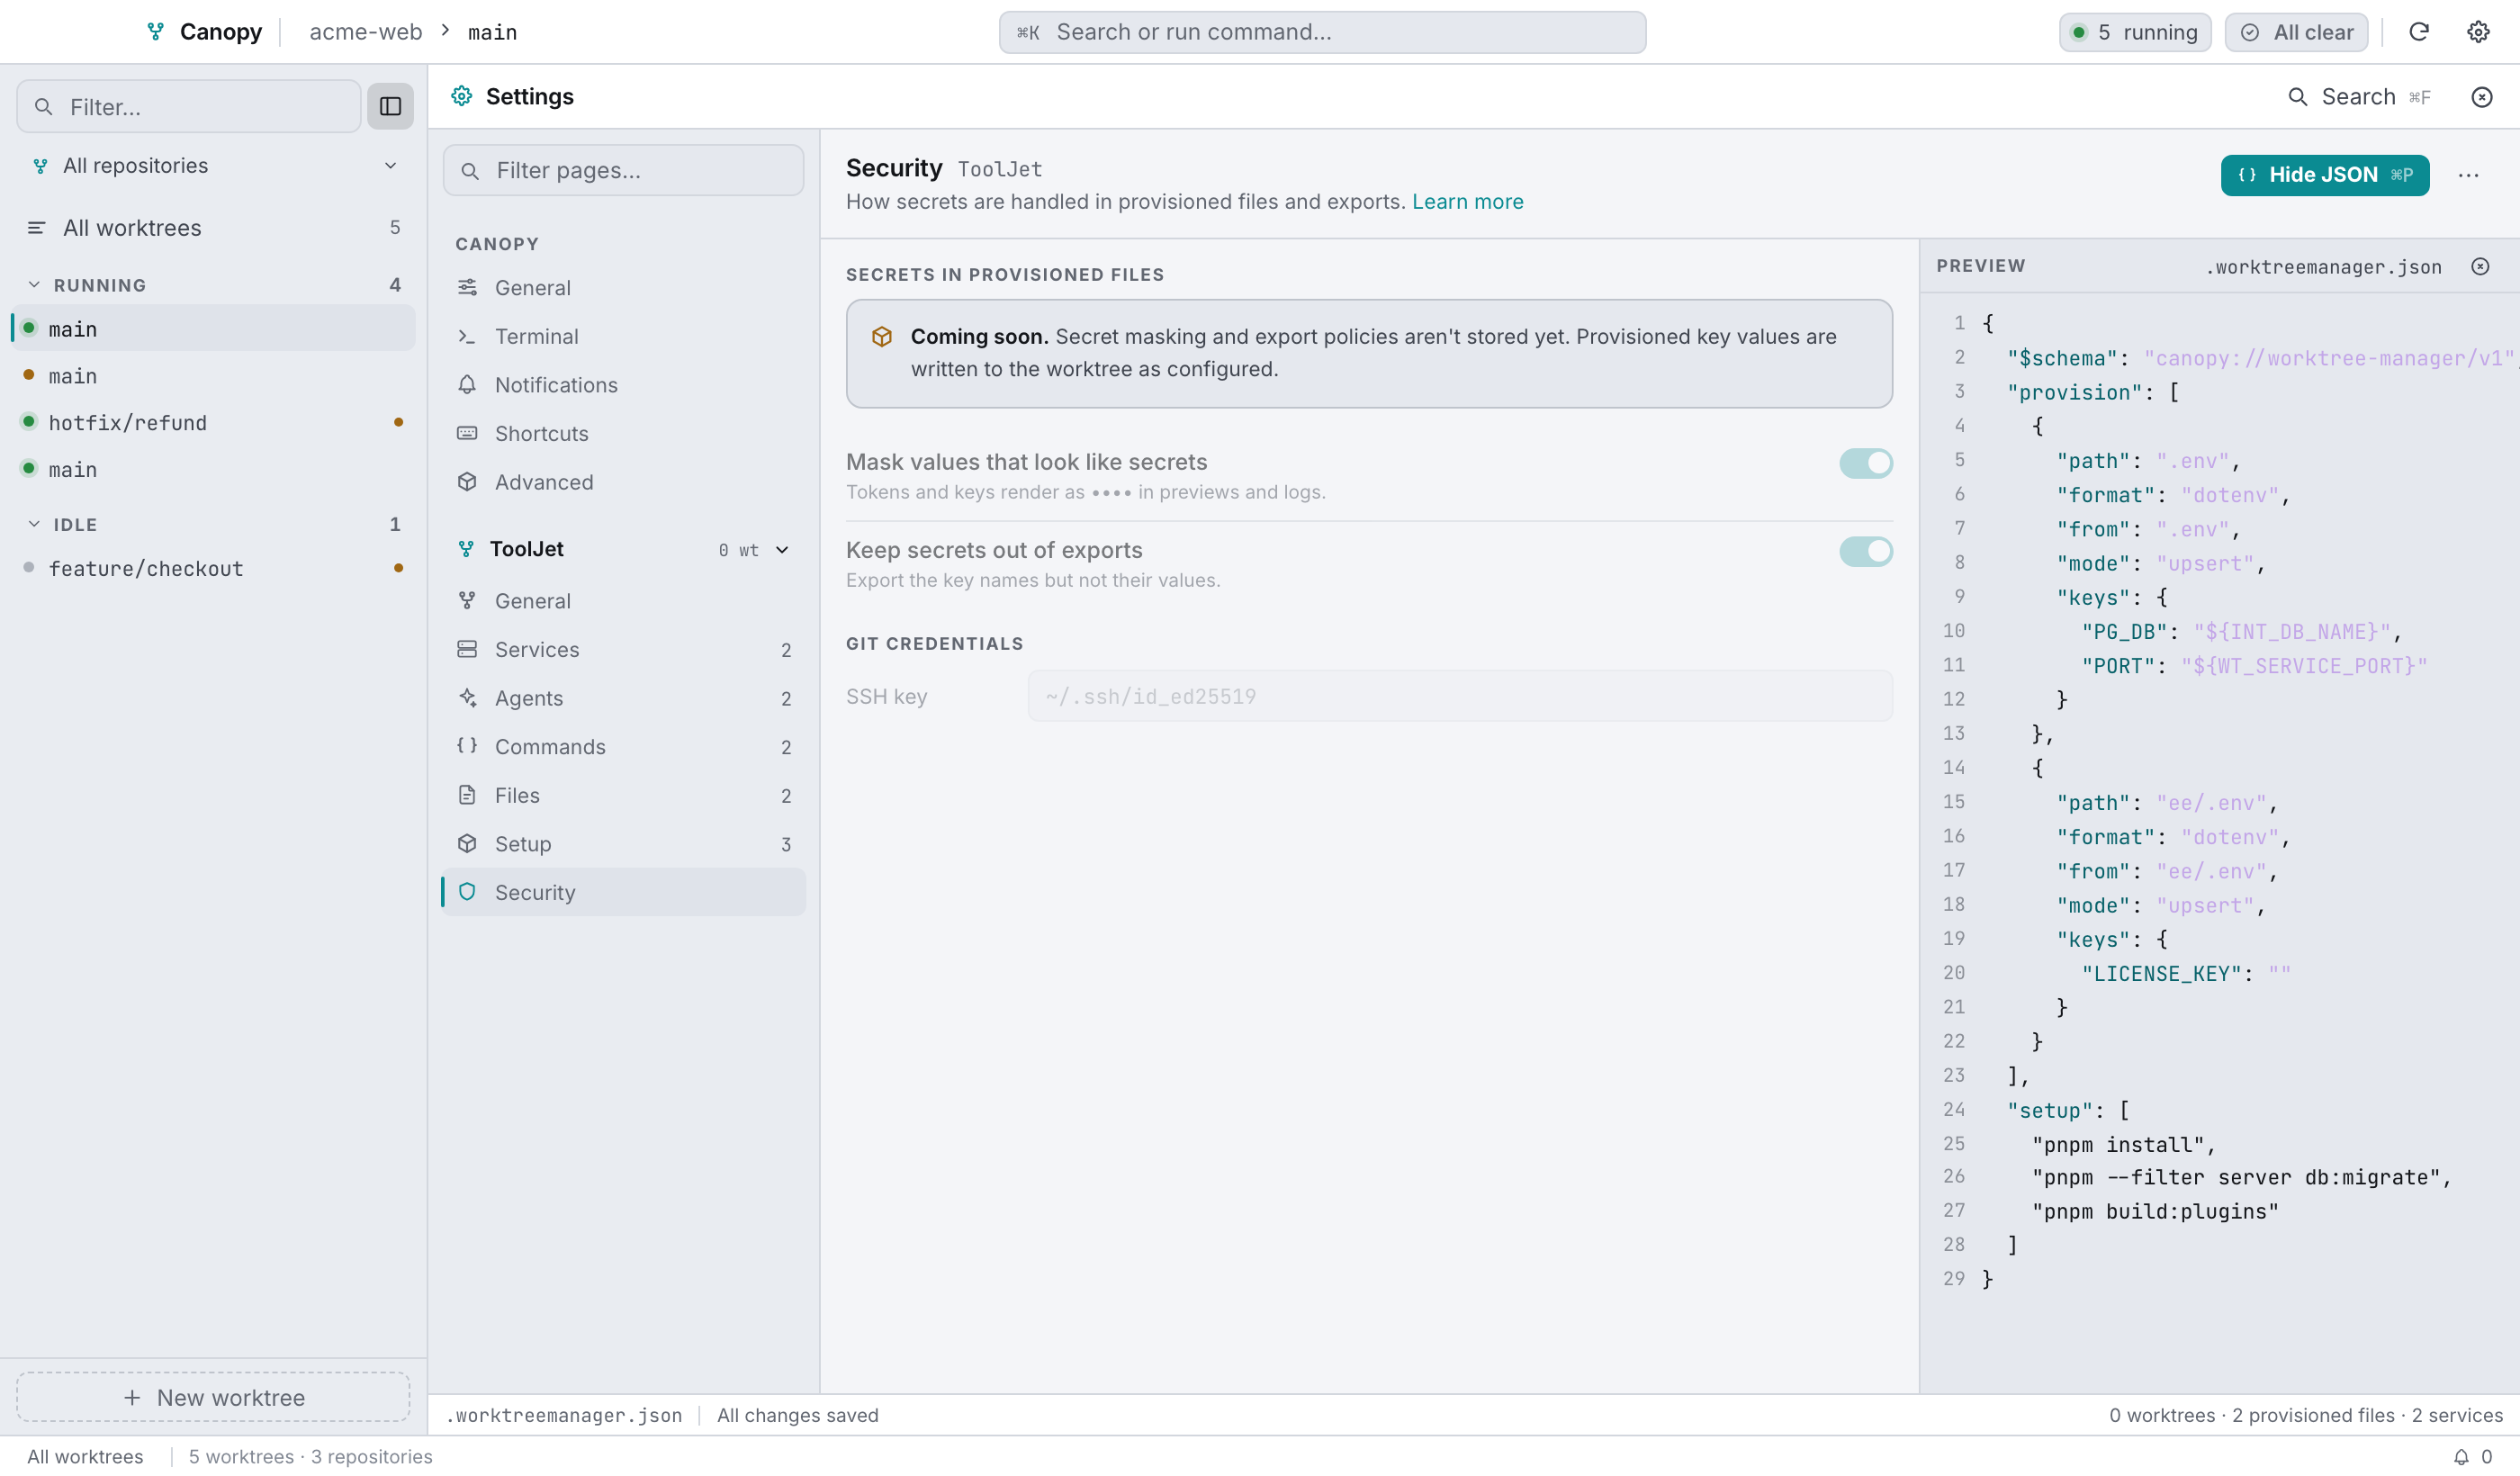2520x1476 pixels.
Task: Select the feature/checkout worktree
Action: coord(214,568)
